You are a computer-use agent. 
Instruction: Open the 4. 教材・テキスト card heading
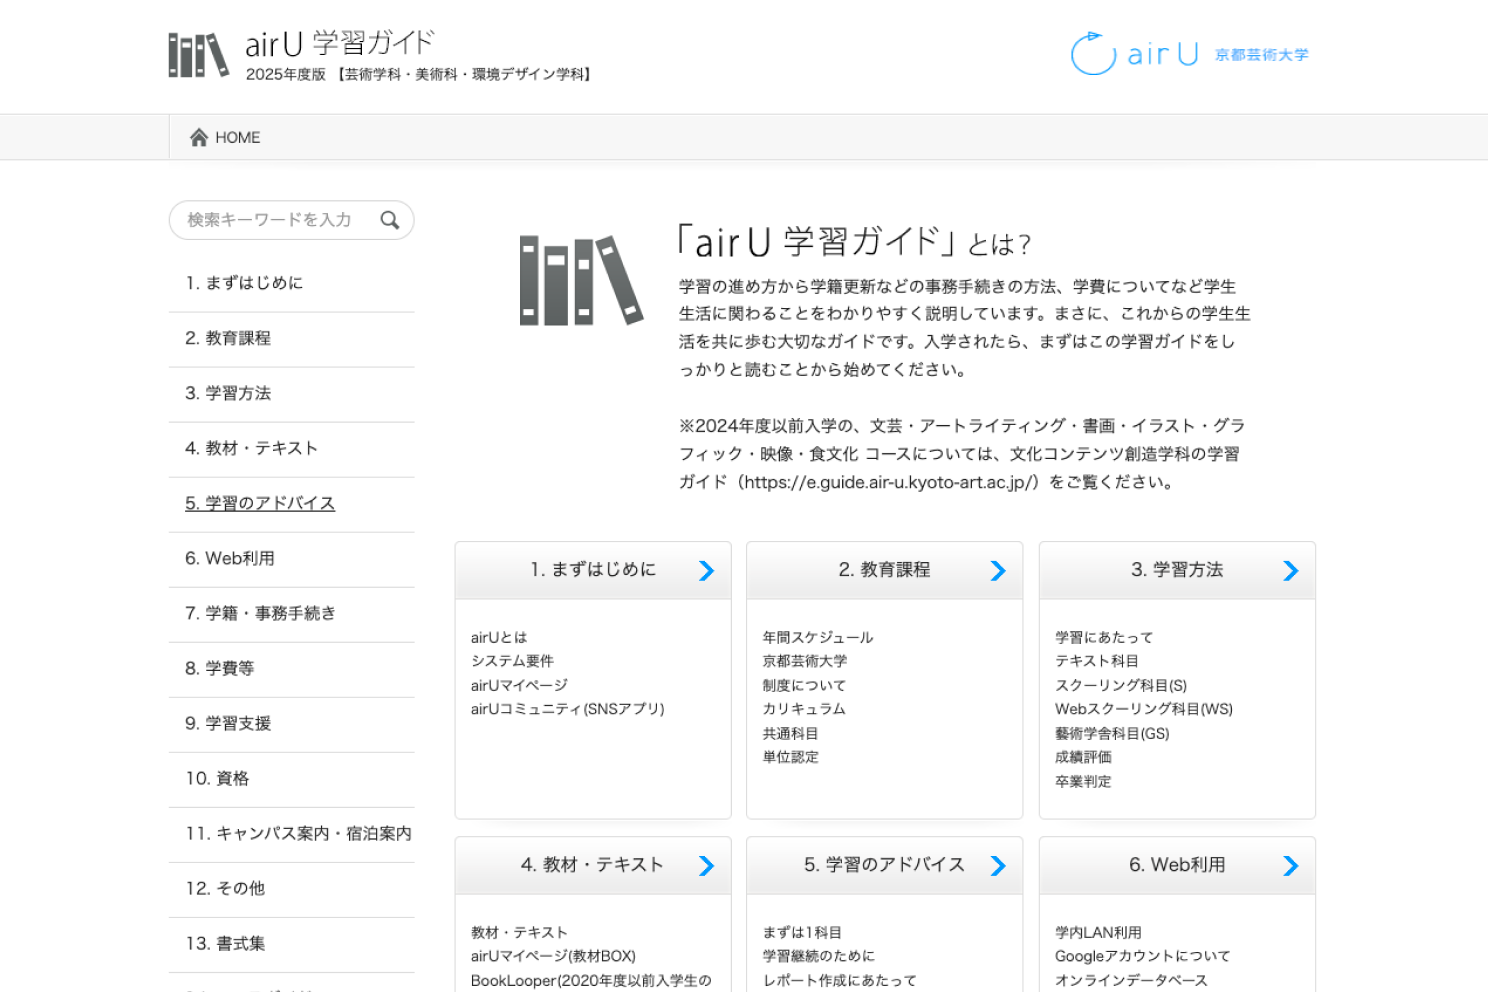pyautogui.click(x=592, y=865)
